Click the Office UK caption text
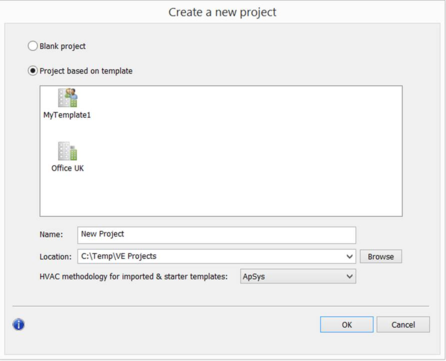 (x=68, y=168)
